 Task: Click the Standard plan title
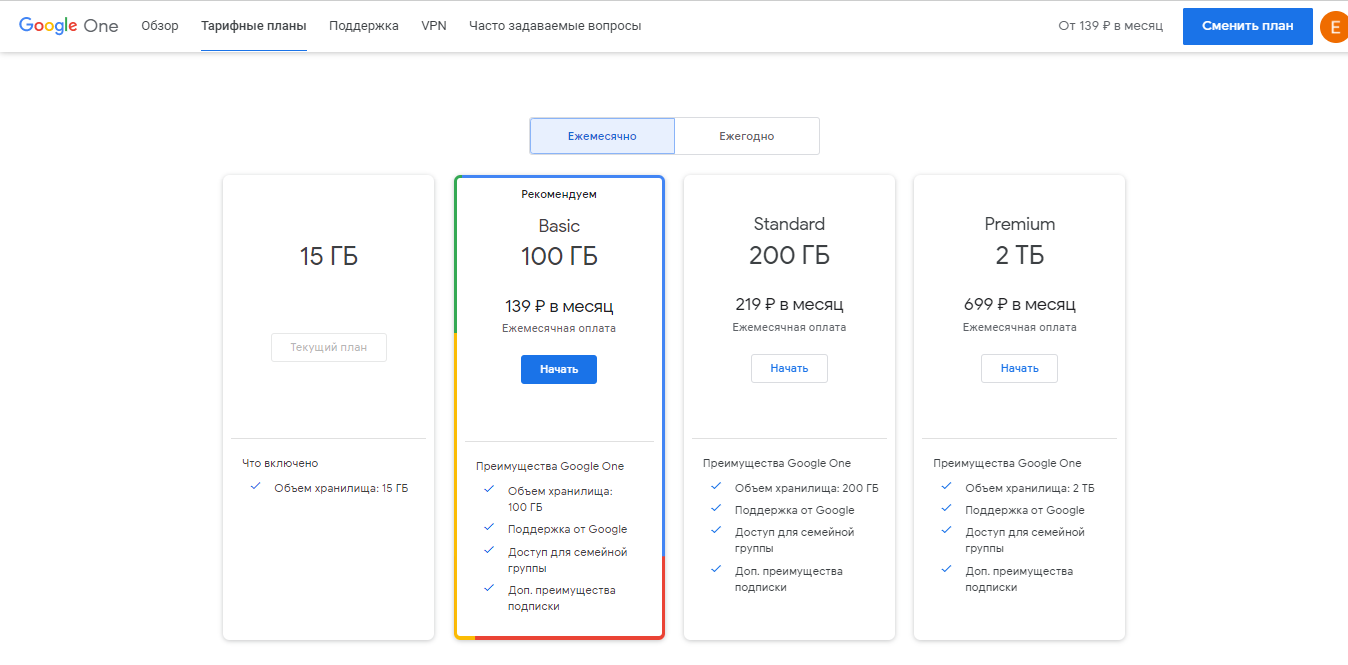coord(789,224)
